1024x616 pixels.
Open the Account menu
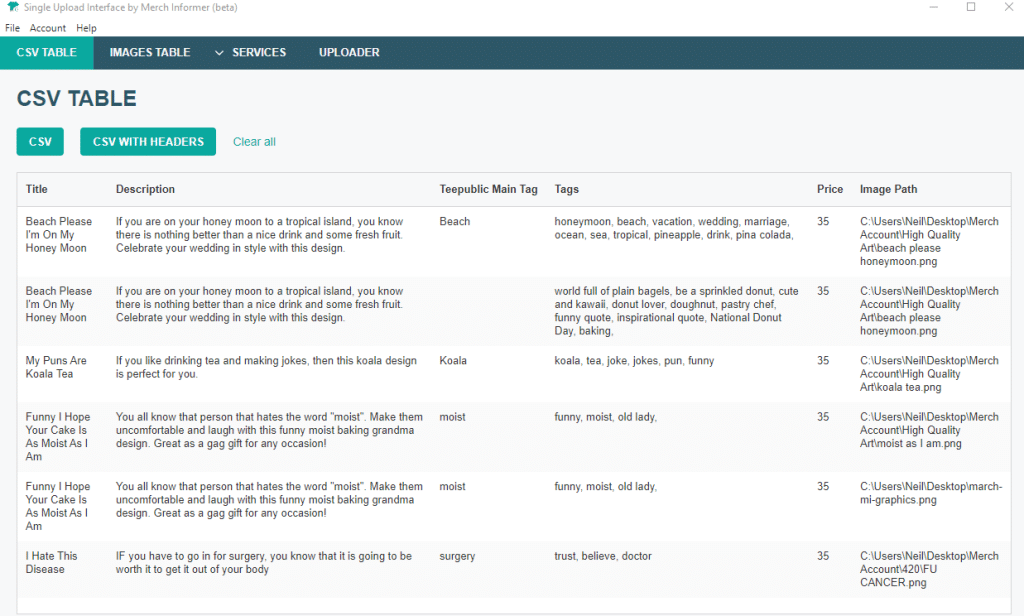(x=48, y=28)
